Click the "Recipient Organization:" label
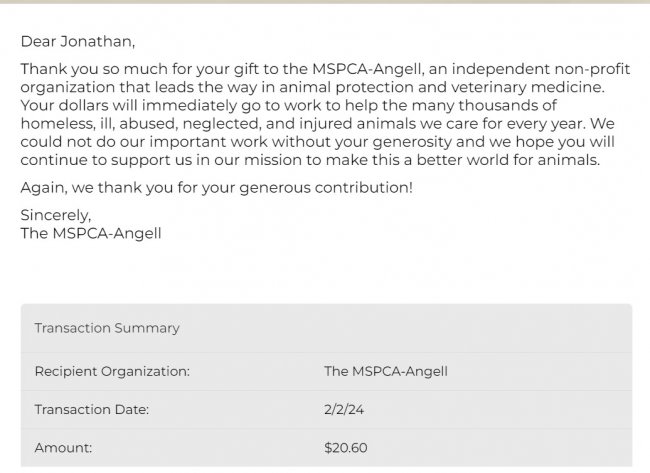Viewport: 650px width, 473px height. (112, 371)
